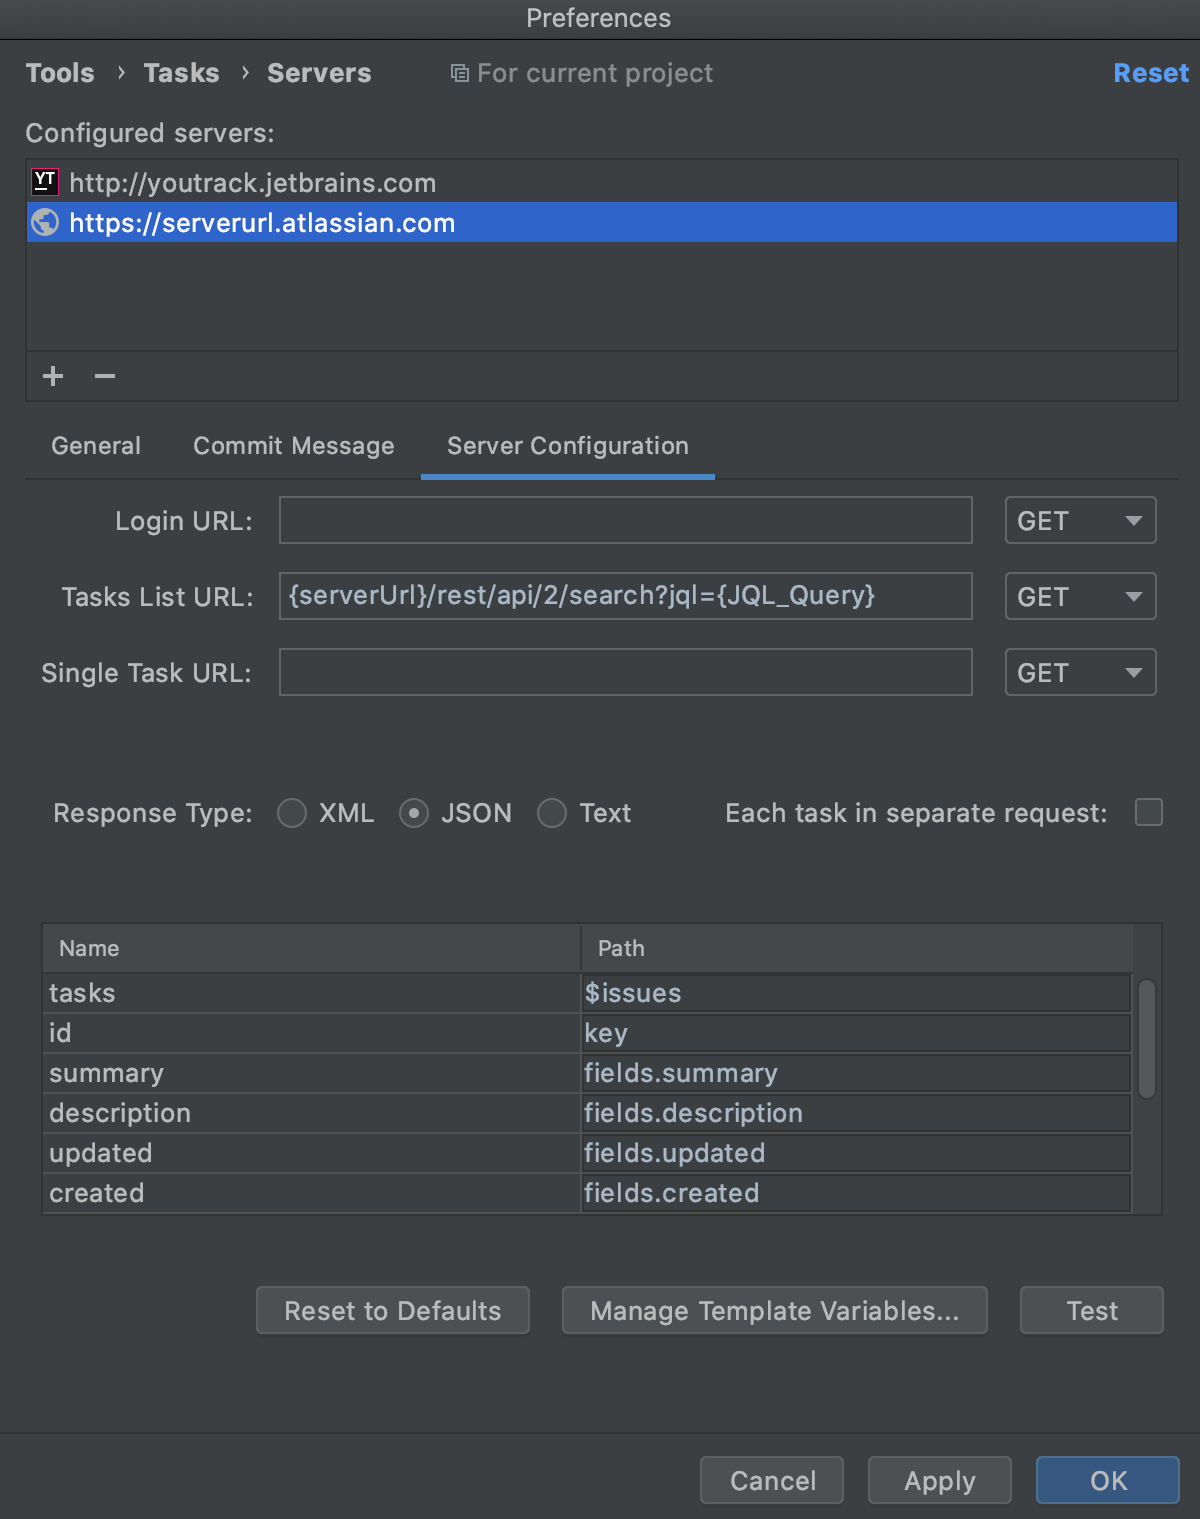This screenshot has width=1200, height=1519.
Task: Click the Servers breadcrumb
Action: coord(319,73)
